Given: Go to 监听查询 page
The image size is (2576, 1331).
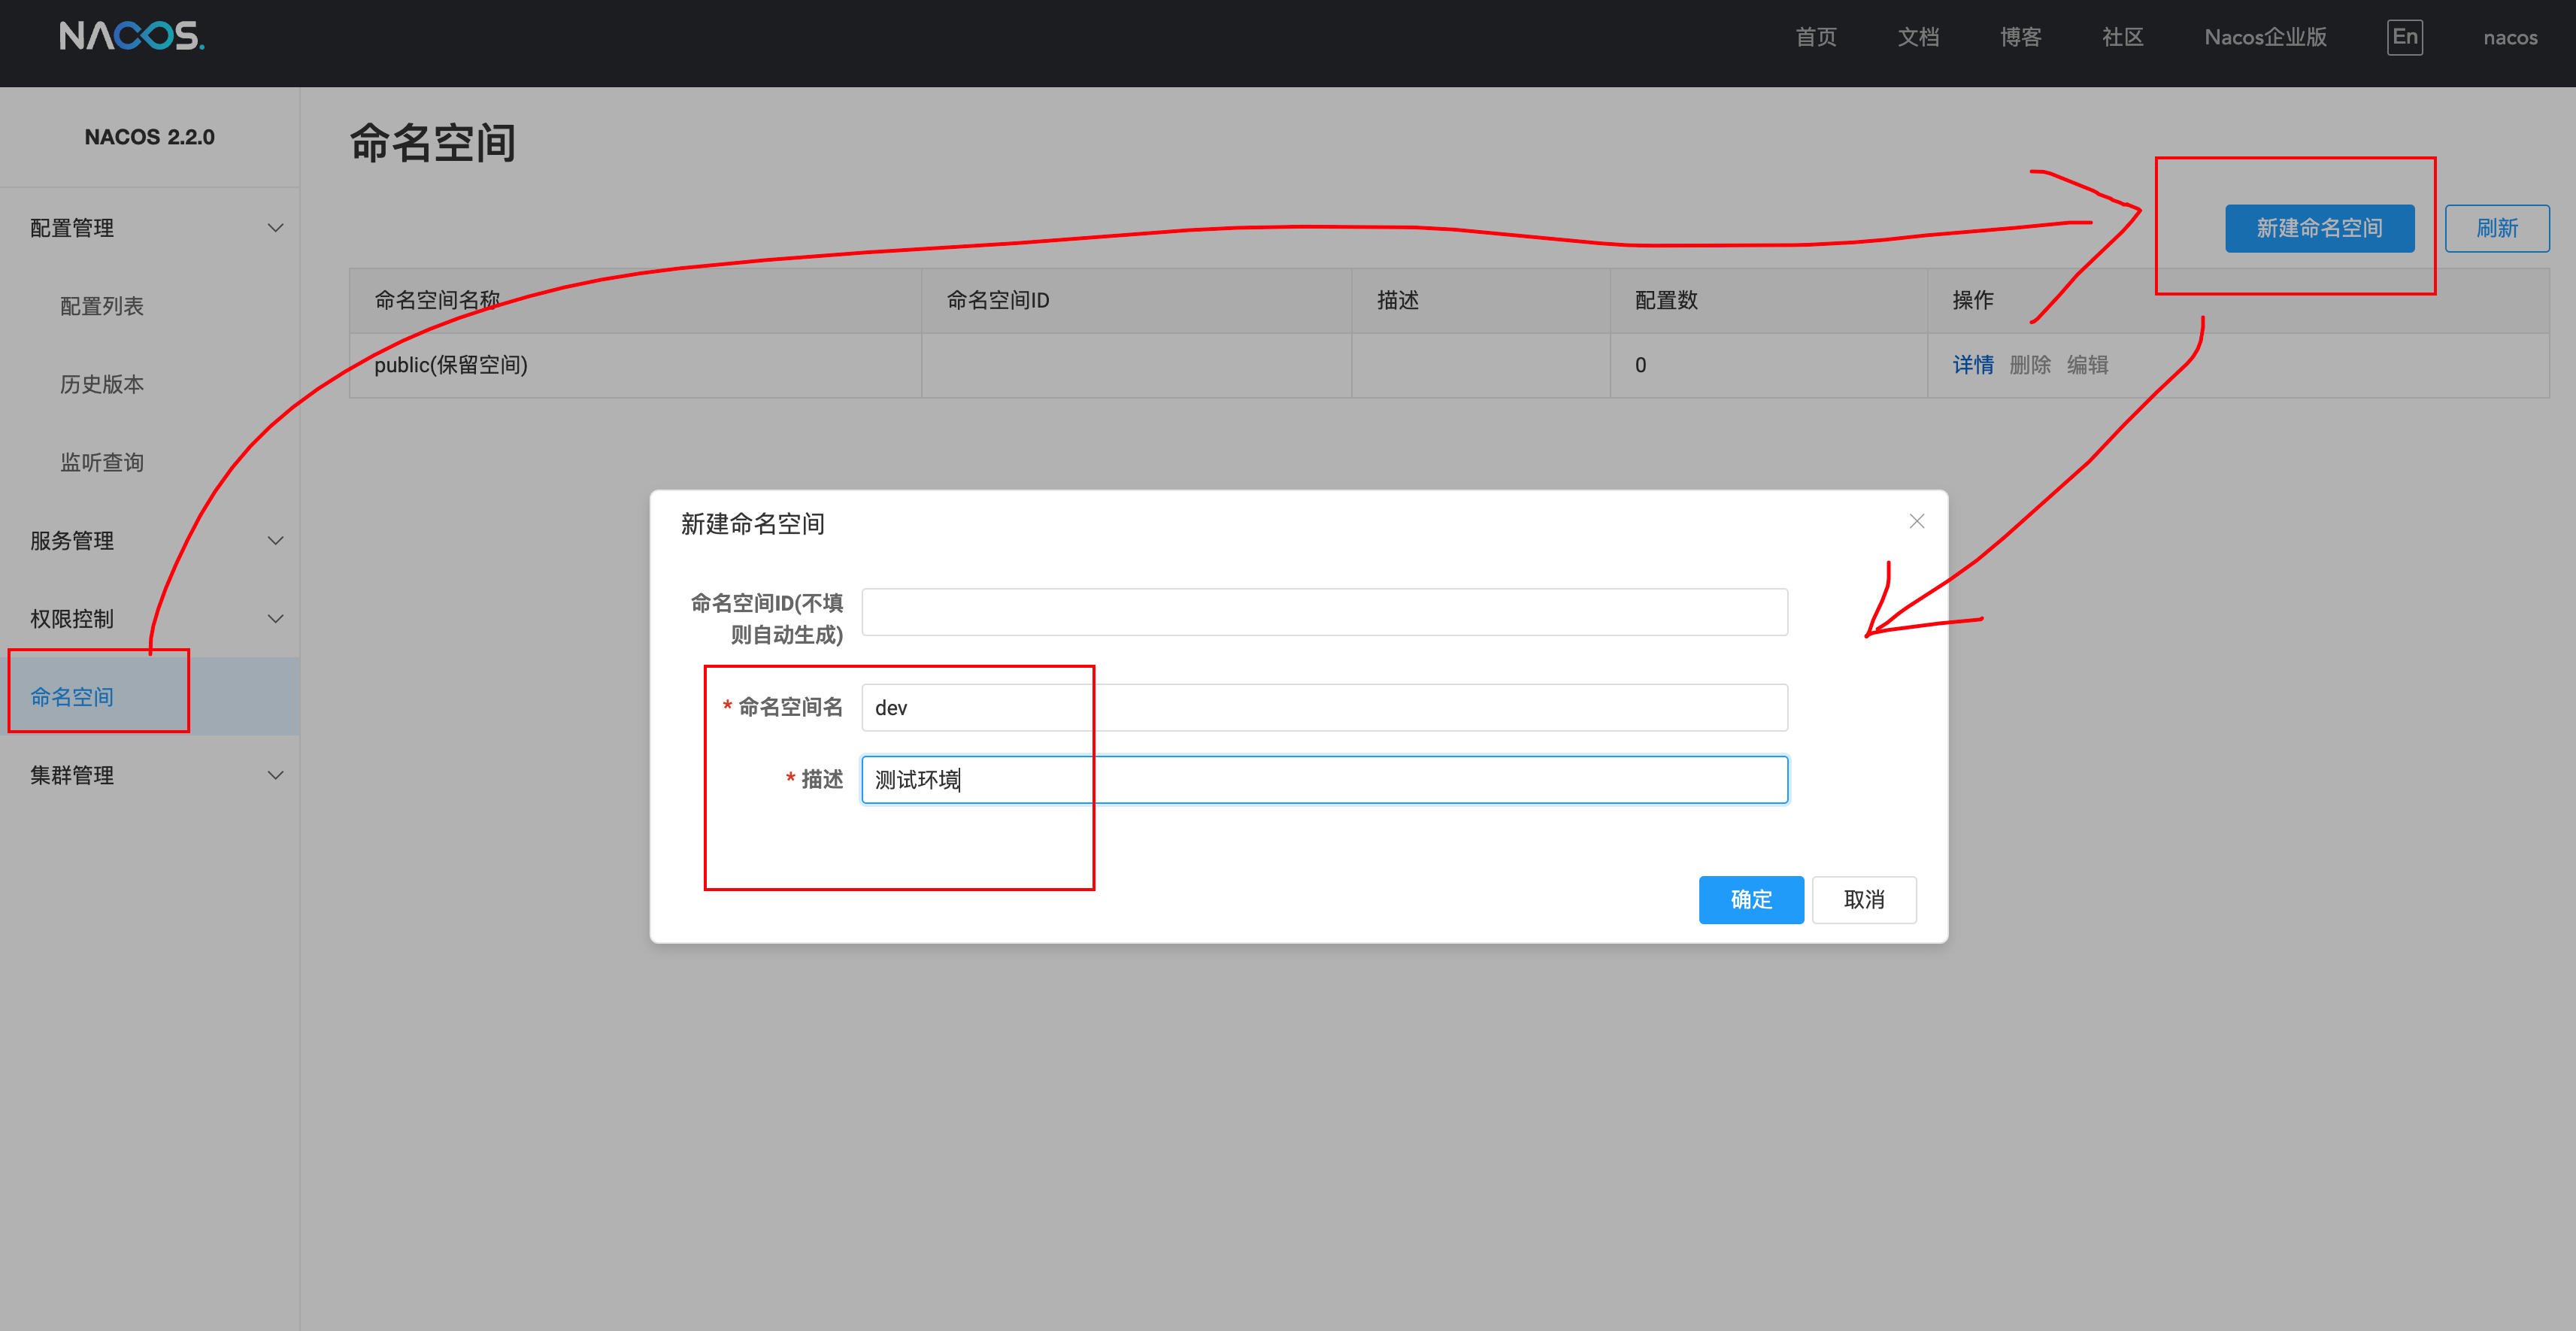Looking at the screenshot, I should pos(102,462).
